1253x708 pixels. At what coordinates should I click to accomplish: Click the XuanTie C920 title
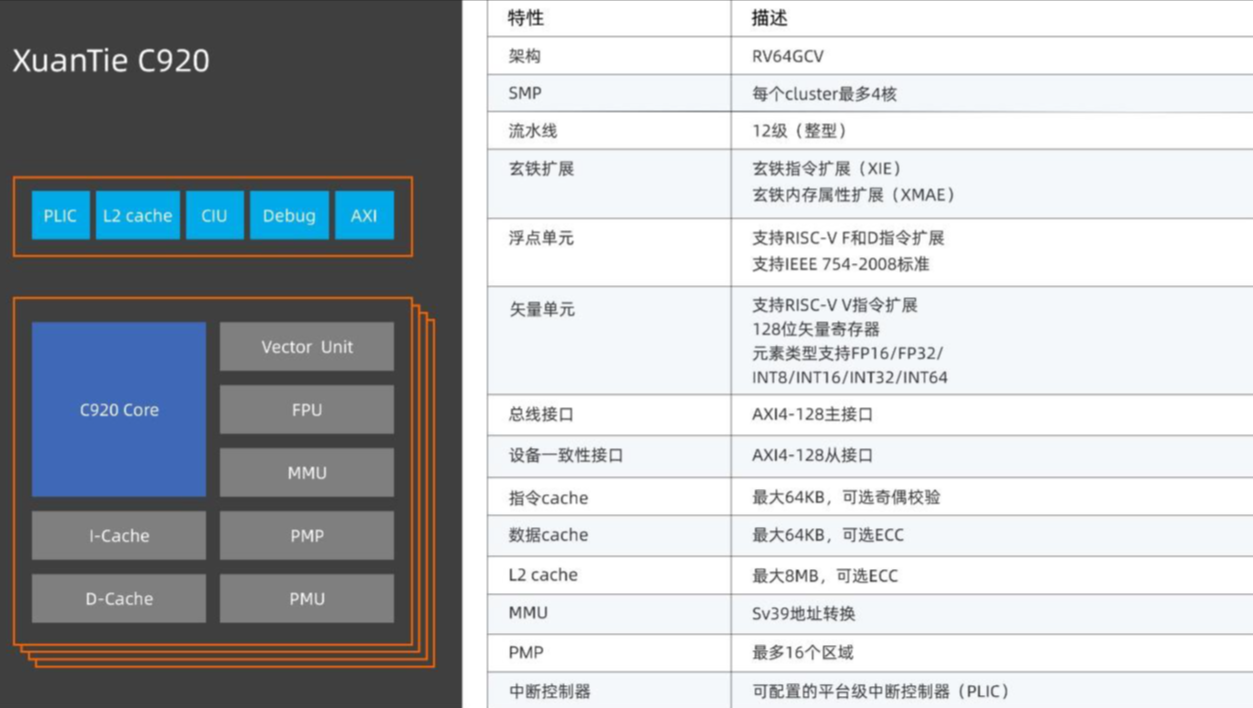[111, 60]
